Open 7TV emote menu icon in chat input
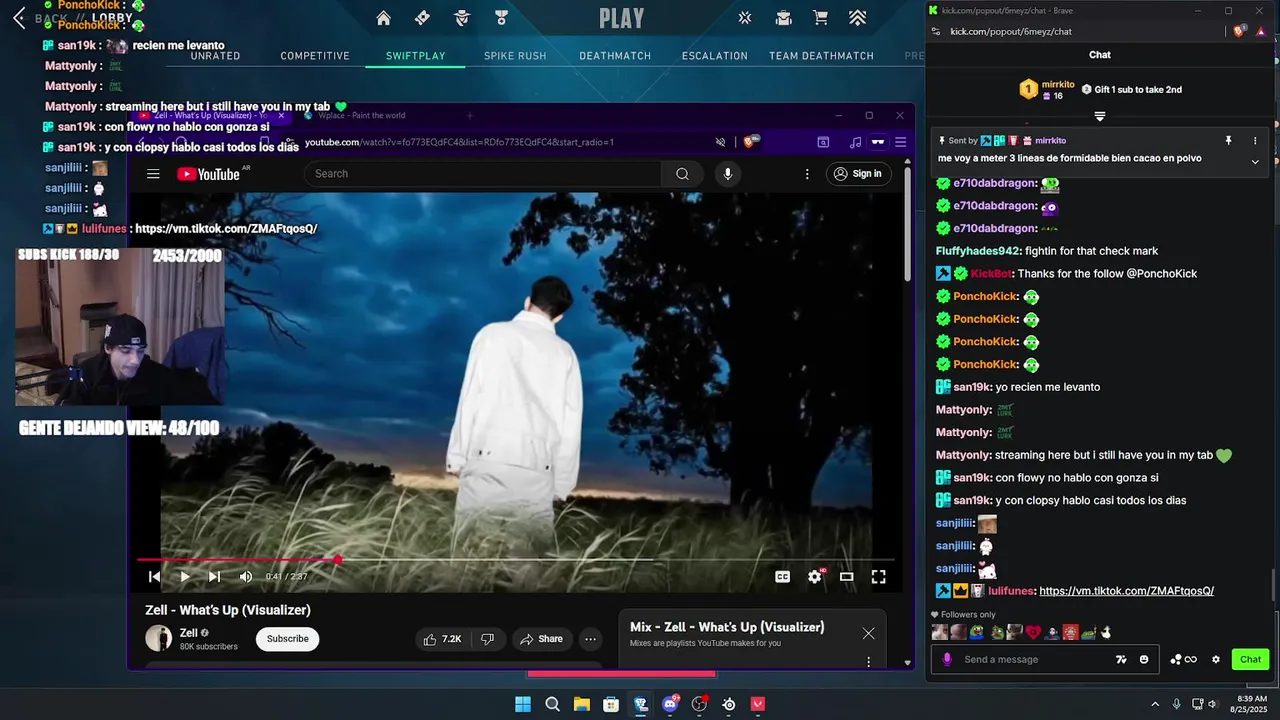The width and height of the screenshot is (1280, 720). click(x=1121, y=659)
